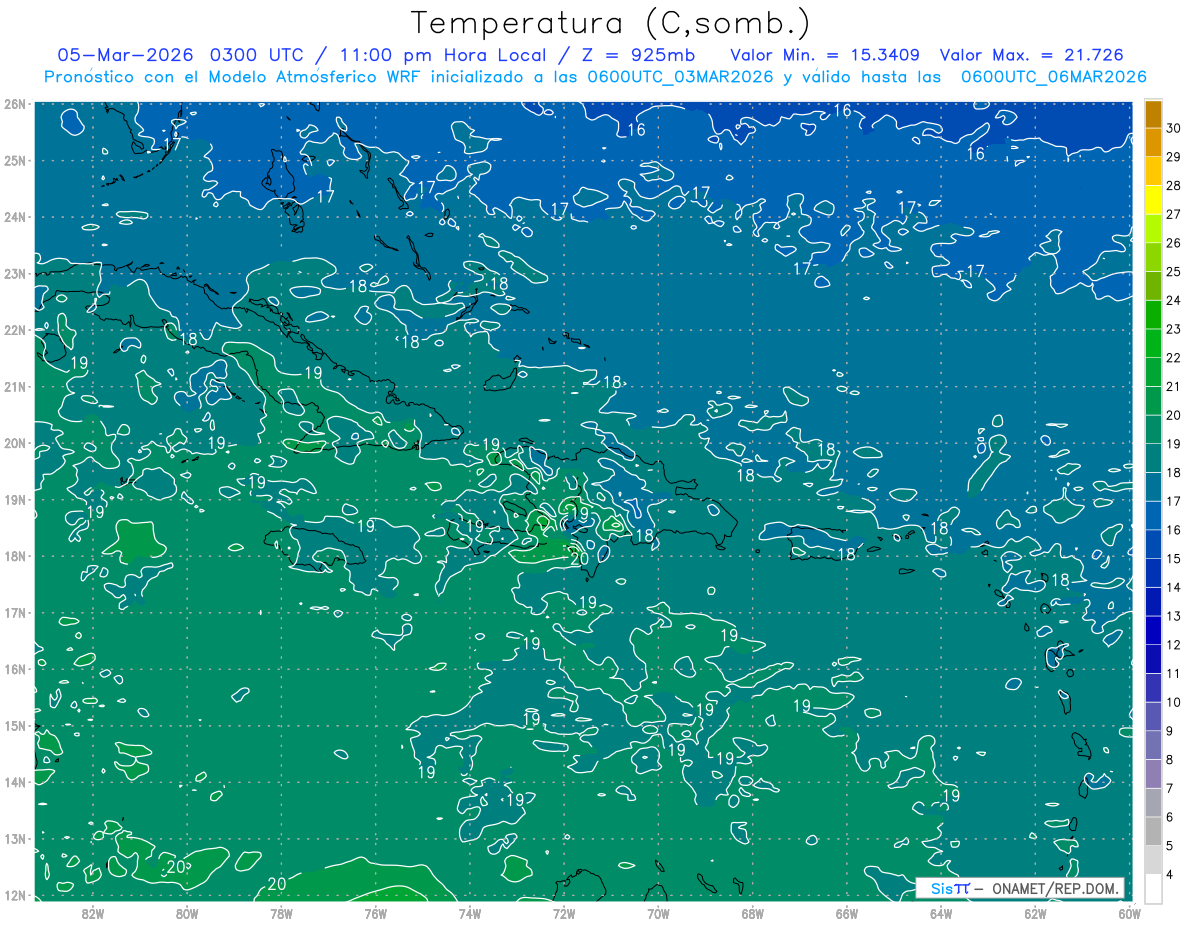Image resolution: width=1200 pixels, height=927 pixels.
Task: Select the 'Z = 925mb' pressure level text
Action: (641, 55)
